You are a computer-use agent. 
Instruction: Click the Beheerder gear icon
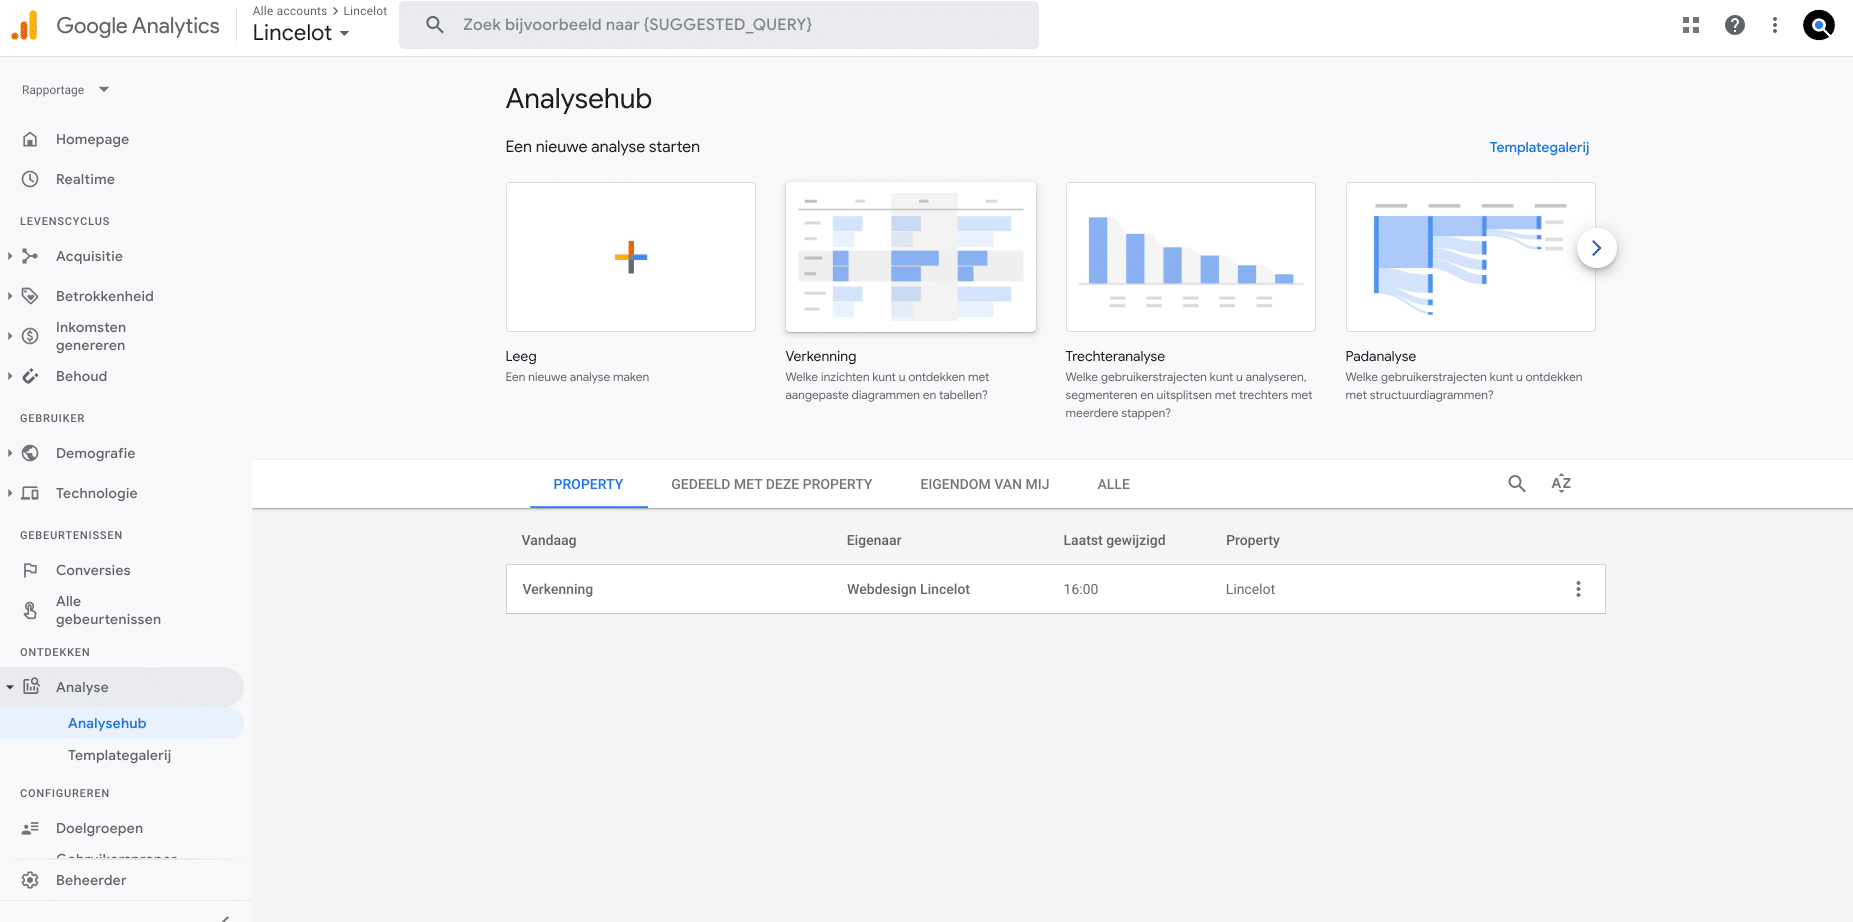coord(30,880)
